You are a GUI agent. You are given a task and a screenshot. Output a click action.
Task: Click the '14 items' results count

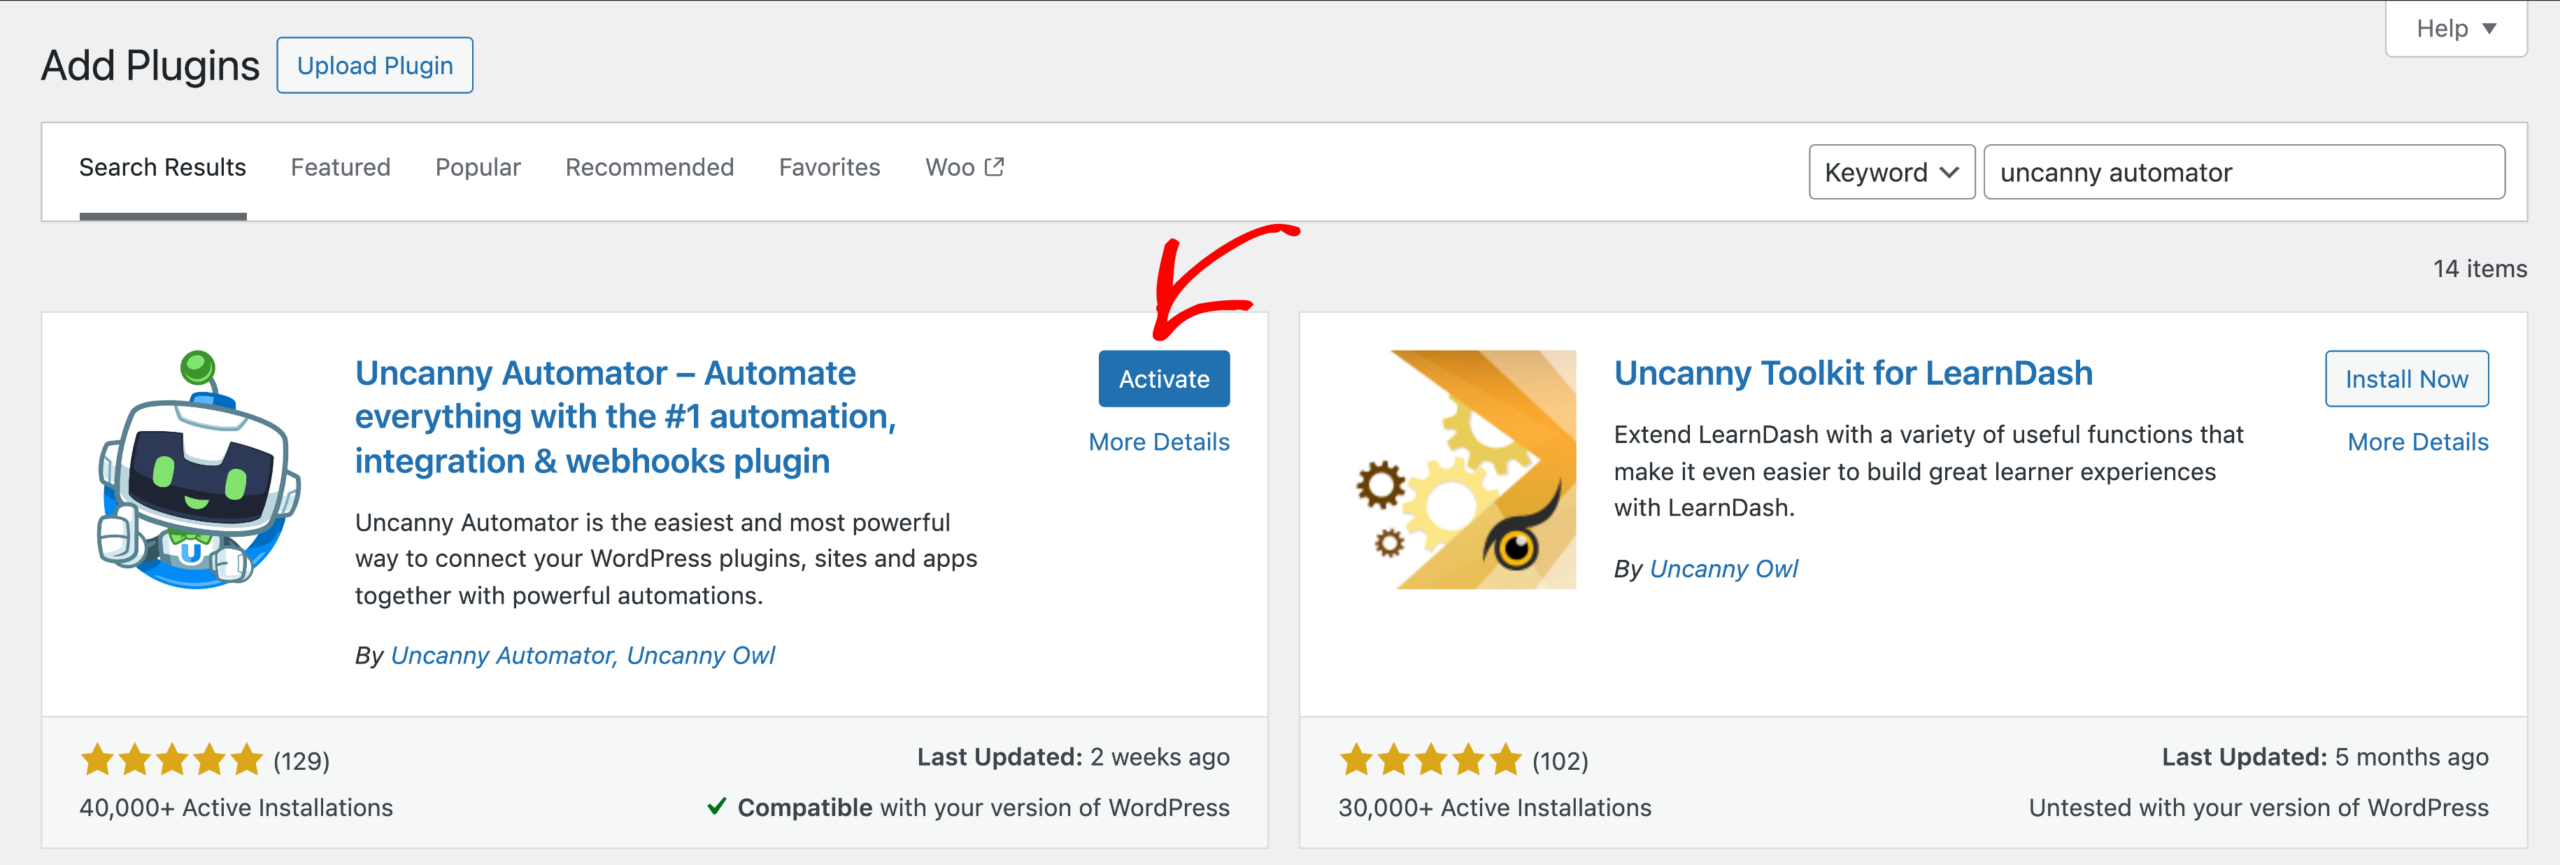[2480, 269]
